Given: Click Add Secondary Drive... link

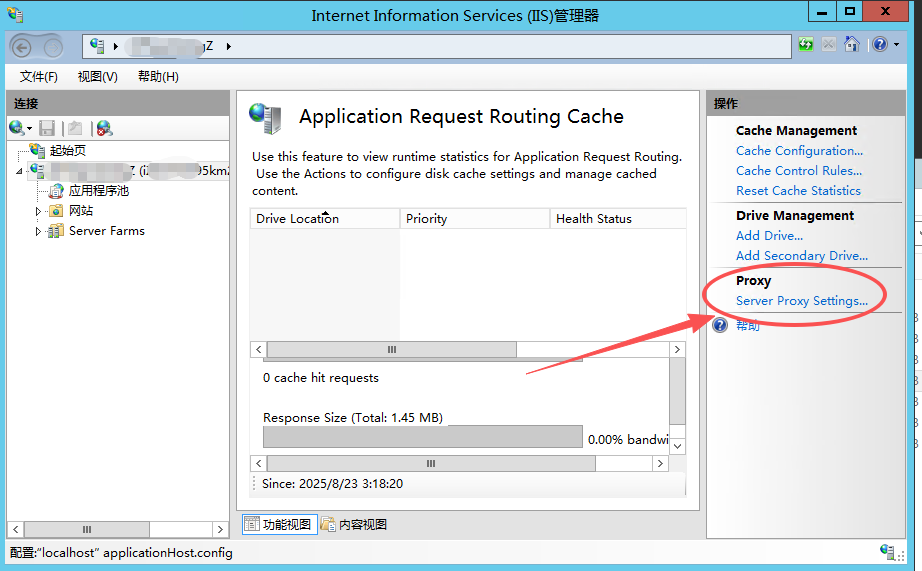Looking at the screenshot, I should point(801,256).
